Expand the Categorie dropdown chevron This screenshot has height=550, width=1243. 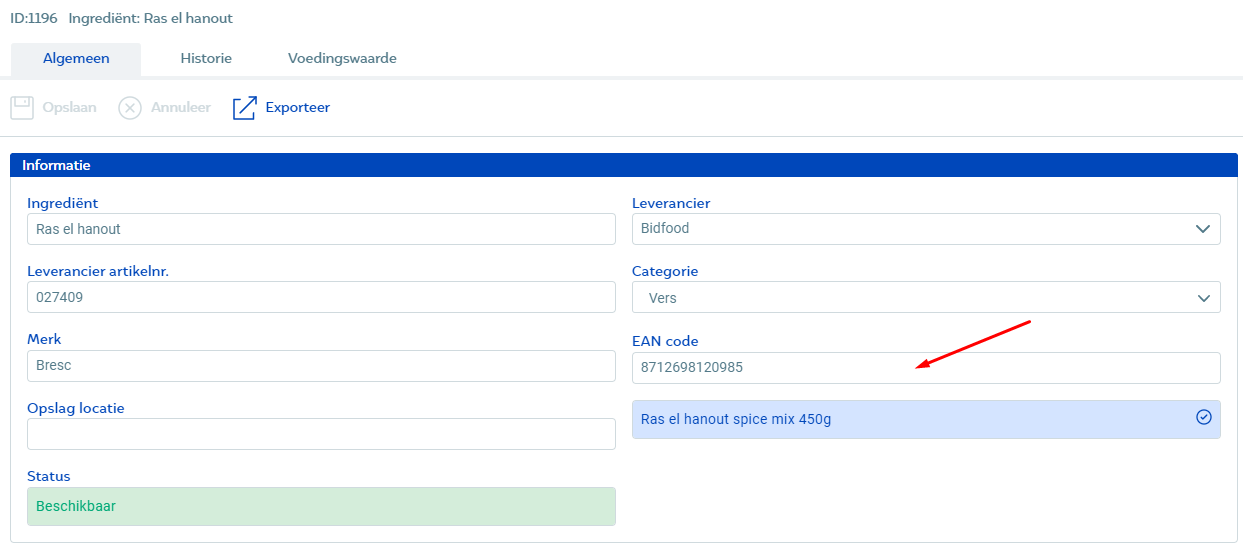point(1203,298)
